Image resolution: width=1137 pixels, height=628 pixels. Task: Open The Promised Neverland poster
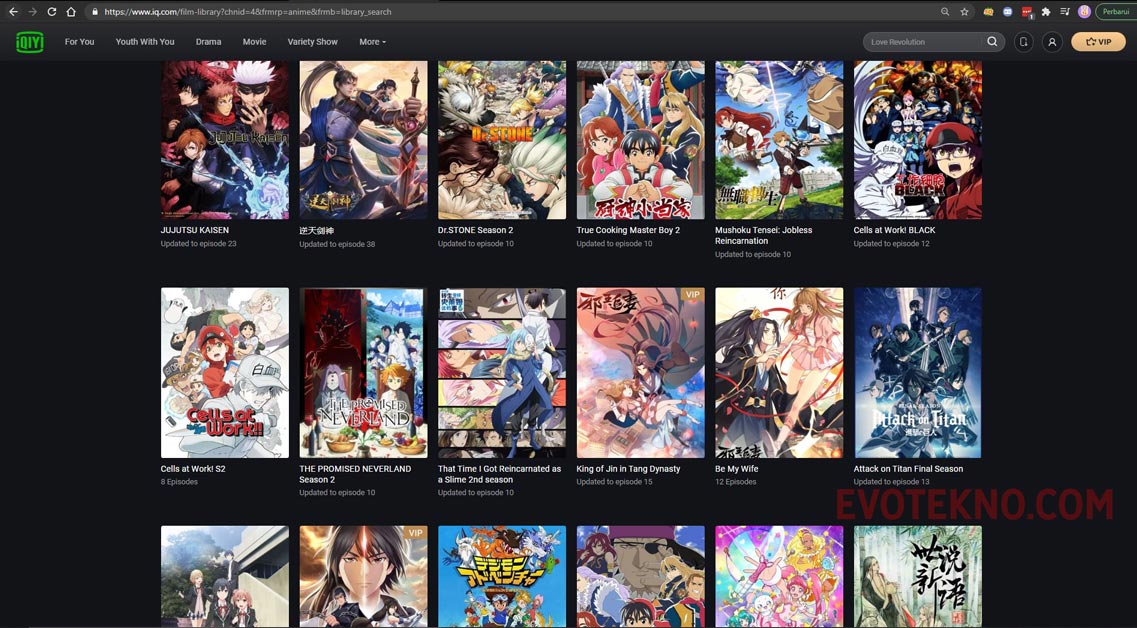click(x=363, y=373)
